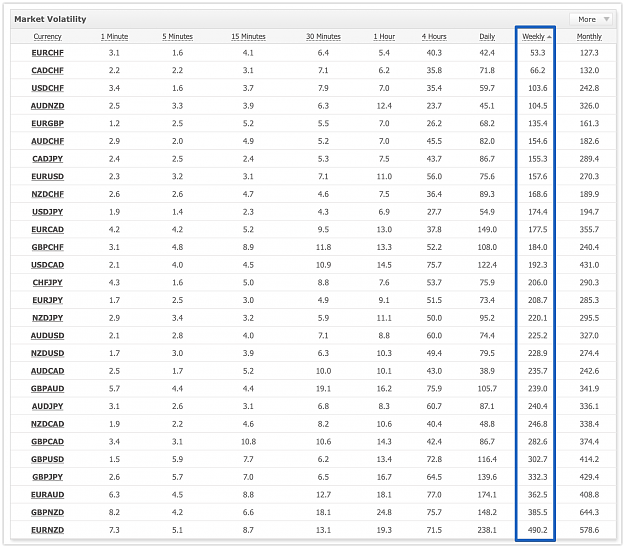Select CHFJPY weekly value 206.0
Screen dimensions: 625x548
[537, 283]
